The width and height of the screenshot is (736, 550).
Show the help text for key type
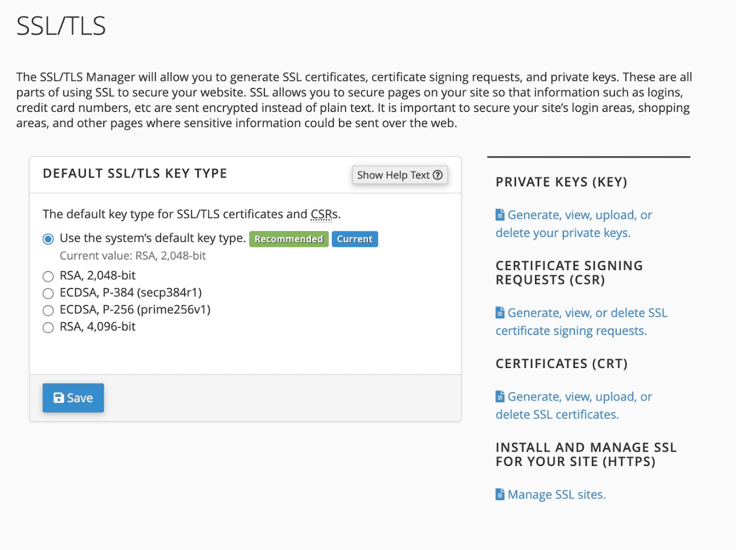[x=399, y=175]
